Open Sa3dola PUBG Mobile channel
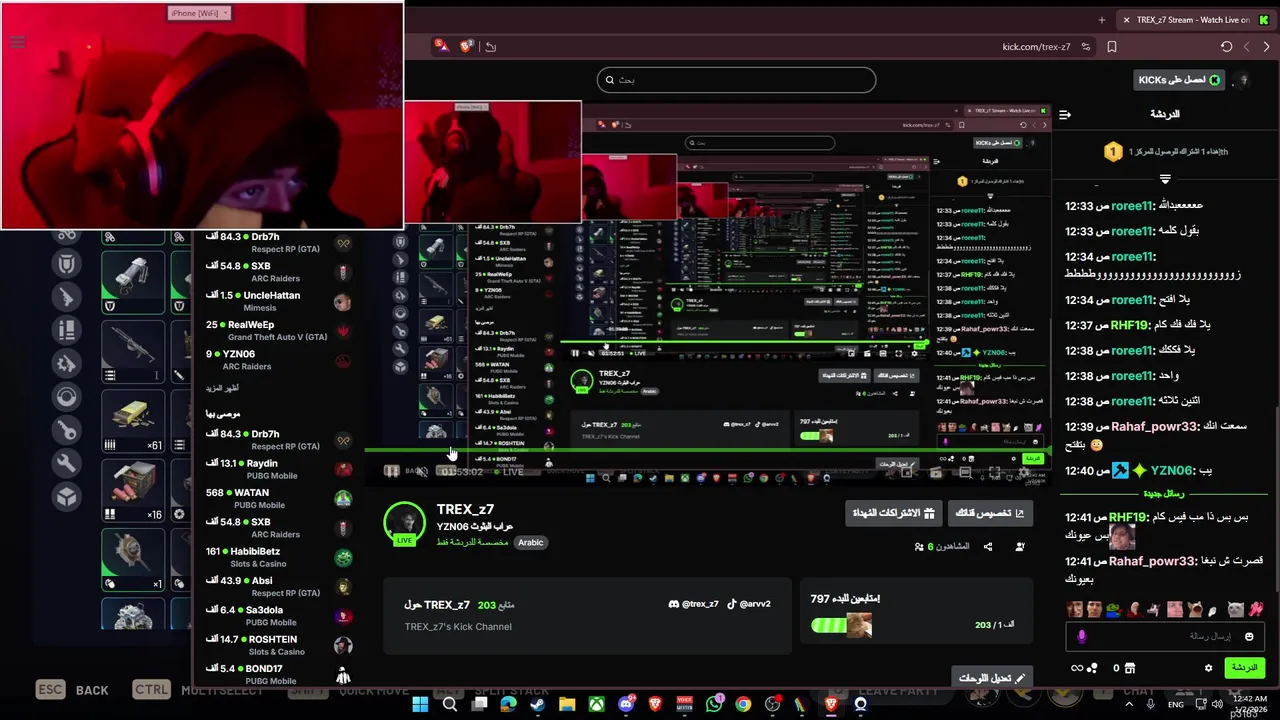The width and height of the screenshot is (1280, 720). (277, 615)
